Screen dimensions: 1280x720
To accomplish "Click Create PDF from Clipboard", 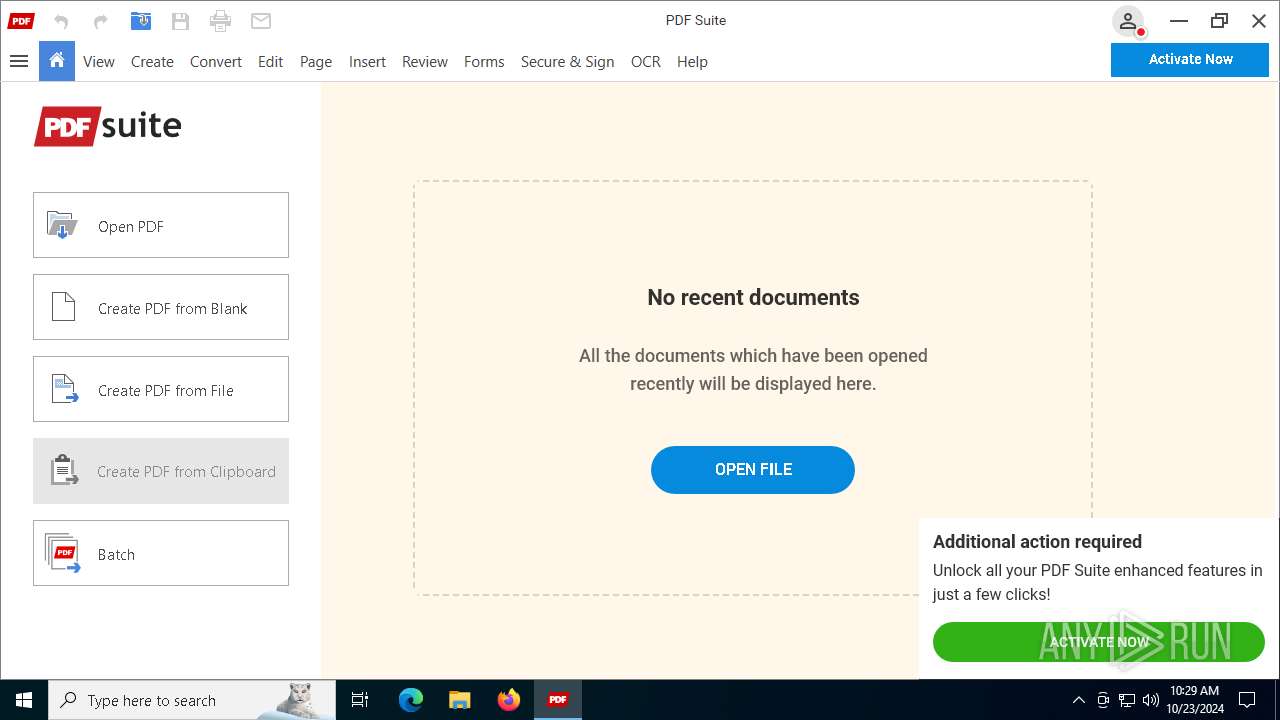I will click(x=161, y=471).
